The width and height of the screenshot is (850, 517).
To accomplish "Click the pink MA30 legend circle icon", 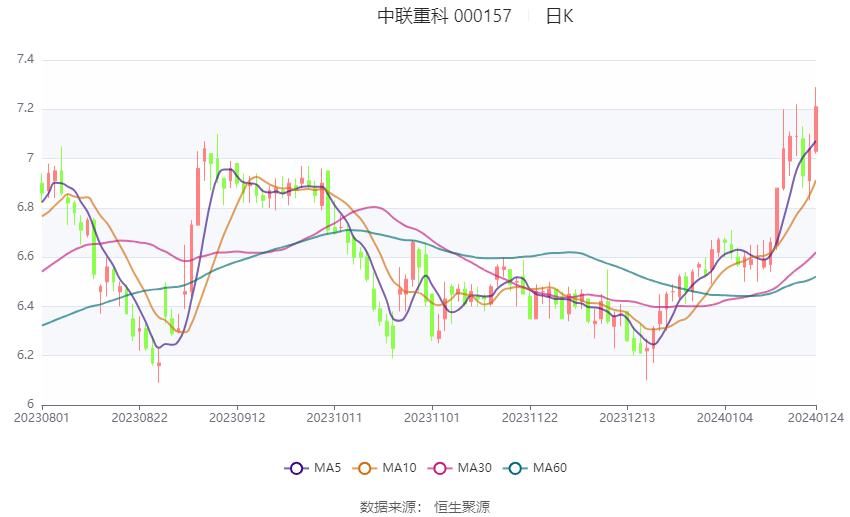I will click(440, 468).
